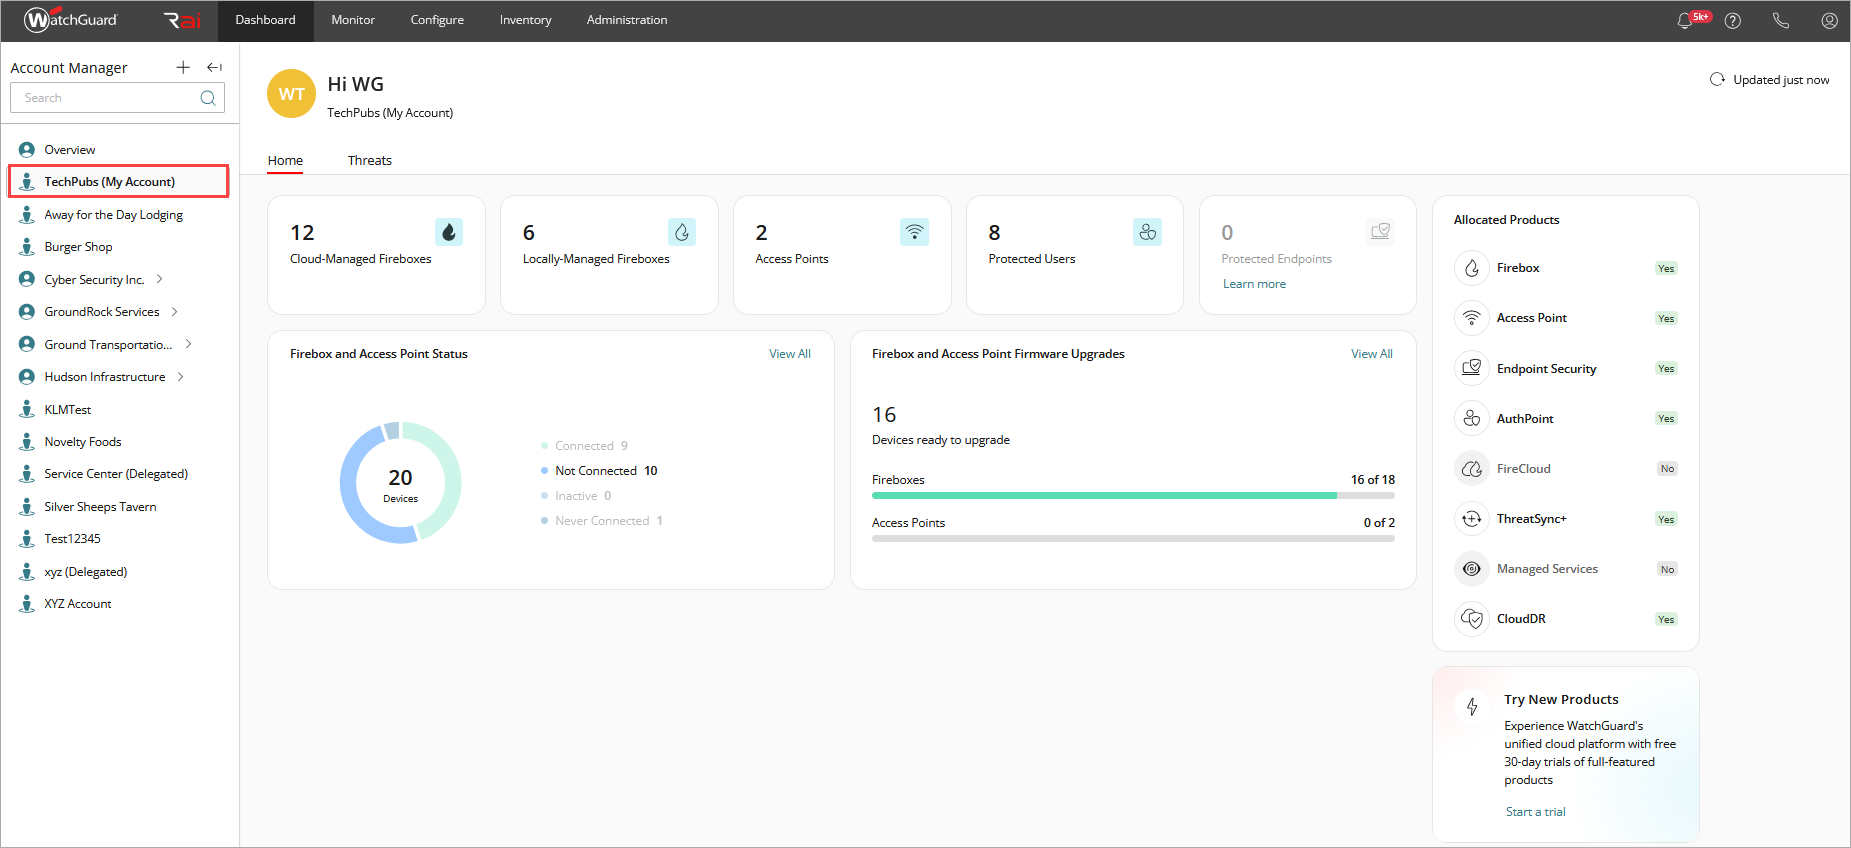1851x848 pixels.
Task: Click the ThreatSync+ product icon
Action: click(x=1472, y=518)
